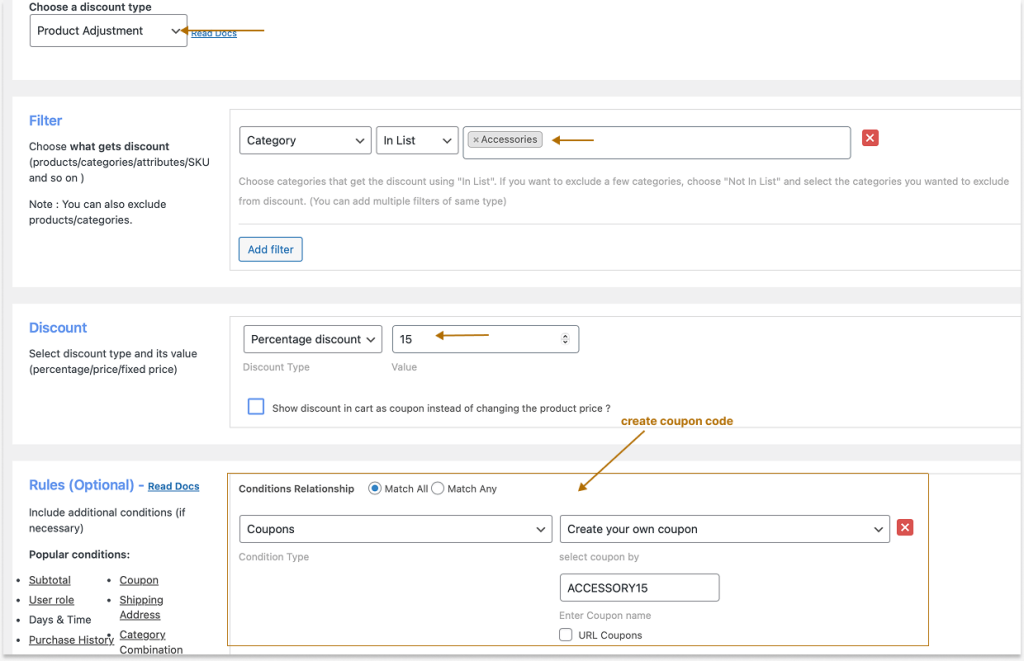Click the value field spinner arrows
Image resolution: width=1024 pixels, height=661 pixels.
click(565, 339)
